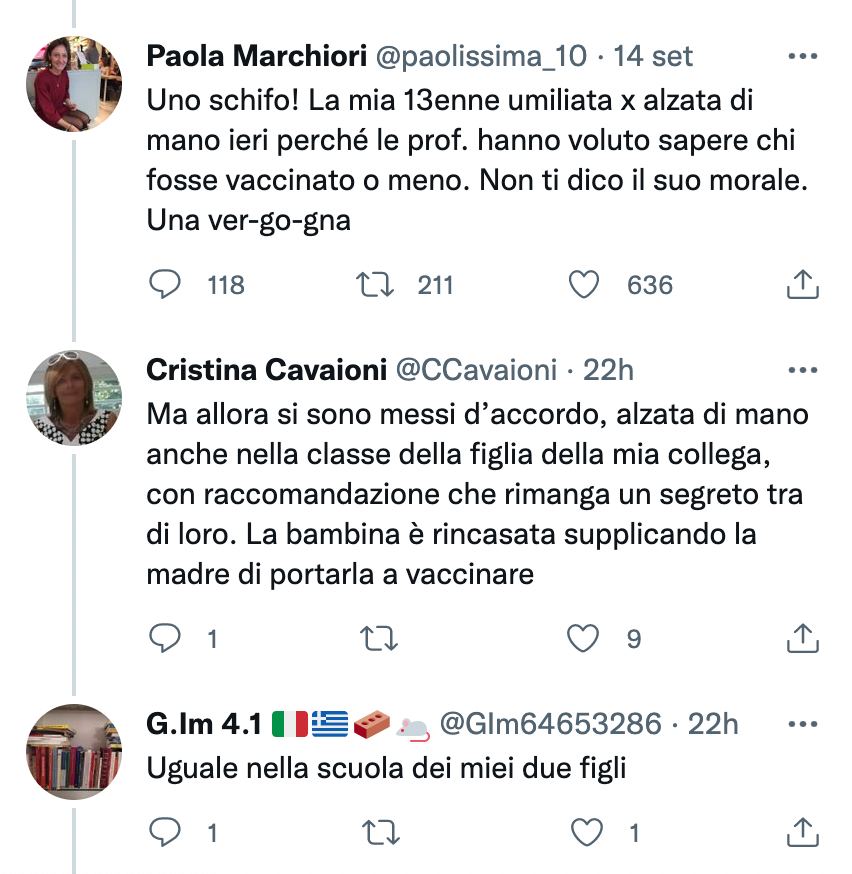Like Paola Marchiori's tweet with 636 likes
This screenshot has height=874, width=852.
coord(583,284)
